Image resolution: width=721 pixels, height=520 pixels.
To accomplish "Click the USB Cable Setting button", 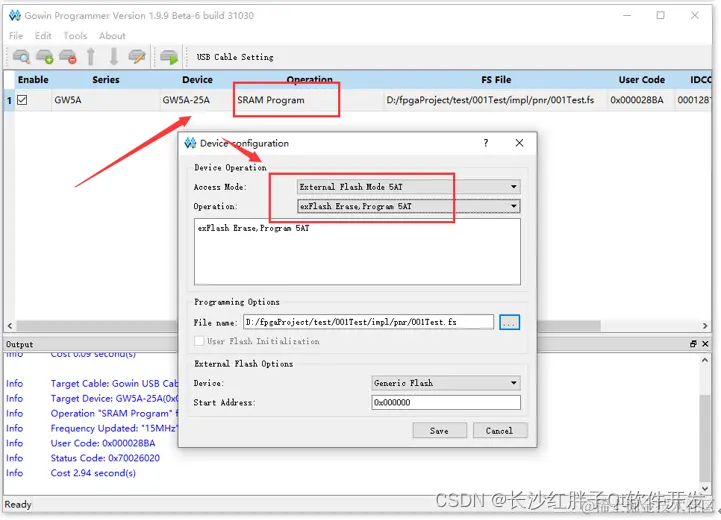I will coord(235,57).
